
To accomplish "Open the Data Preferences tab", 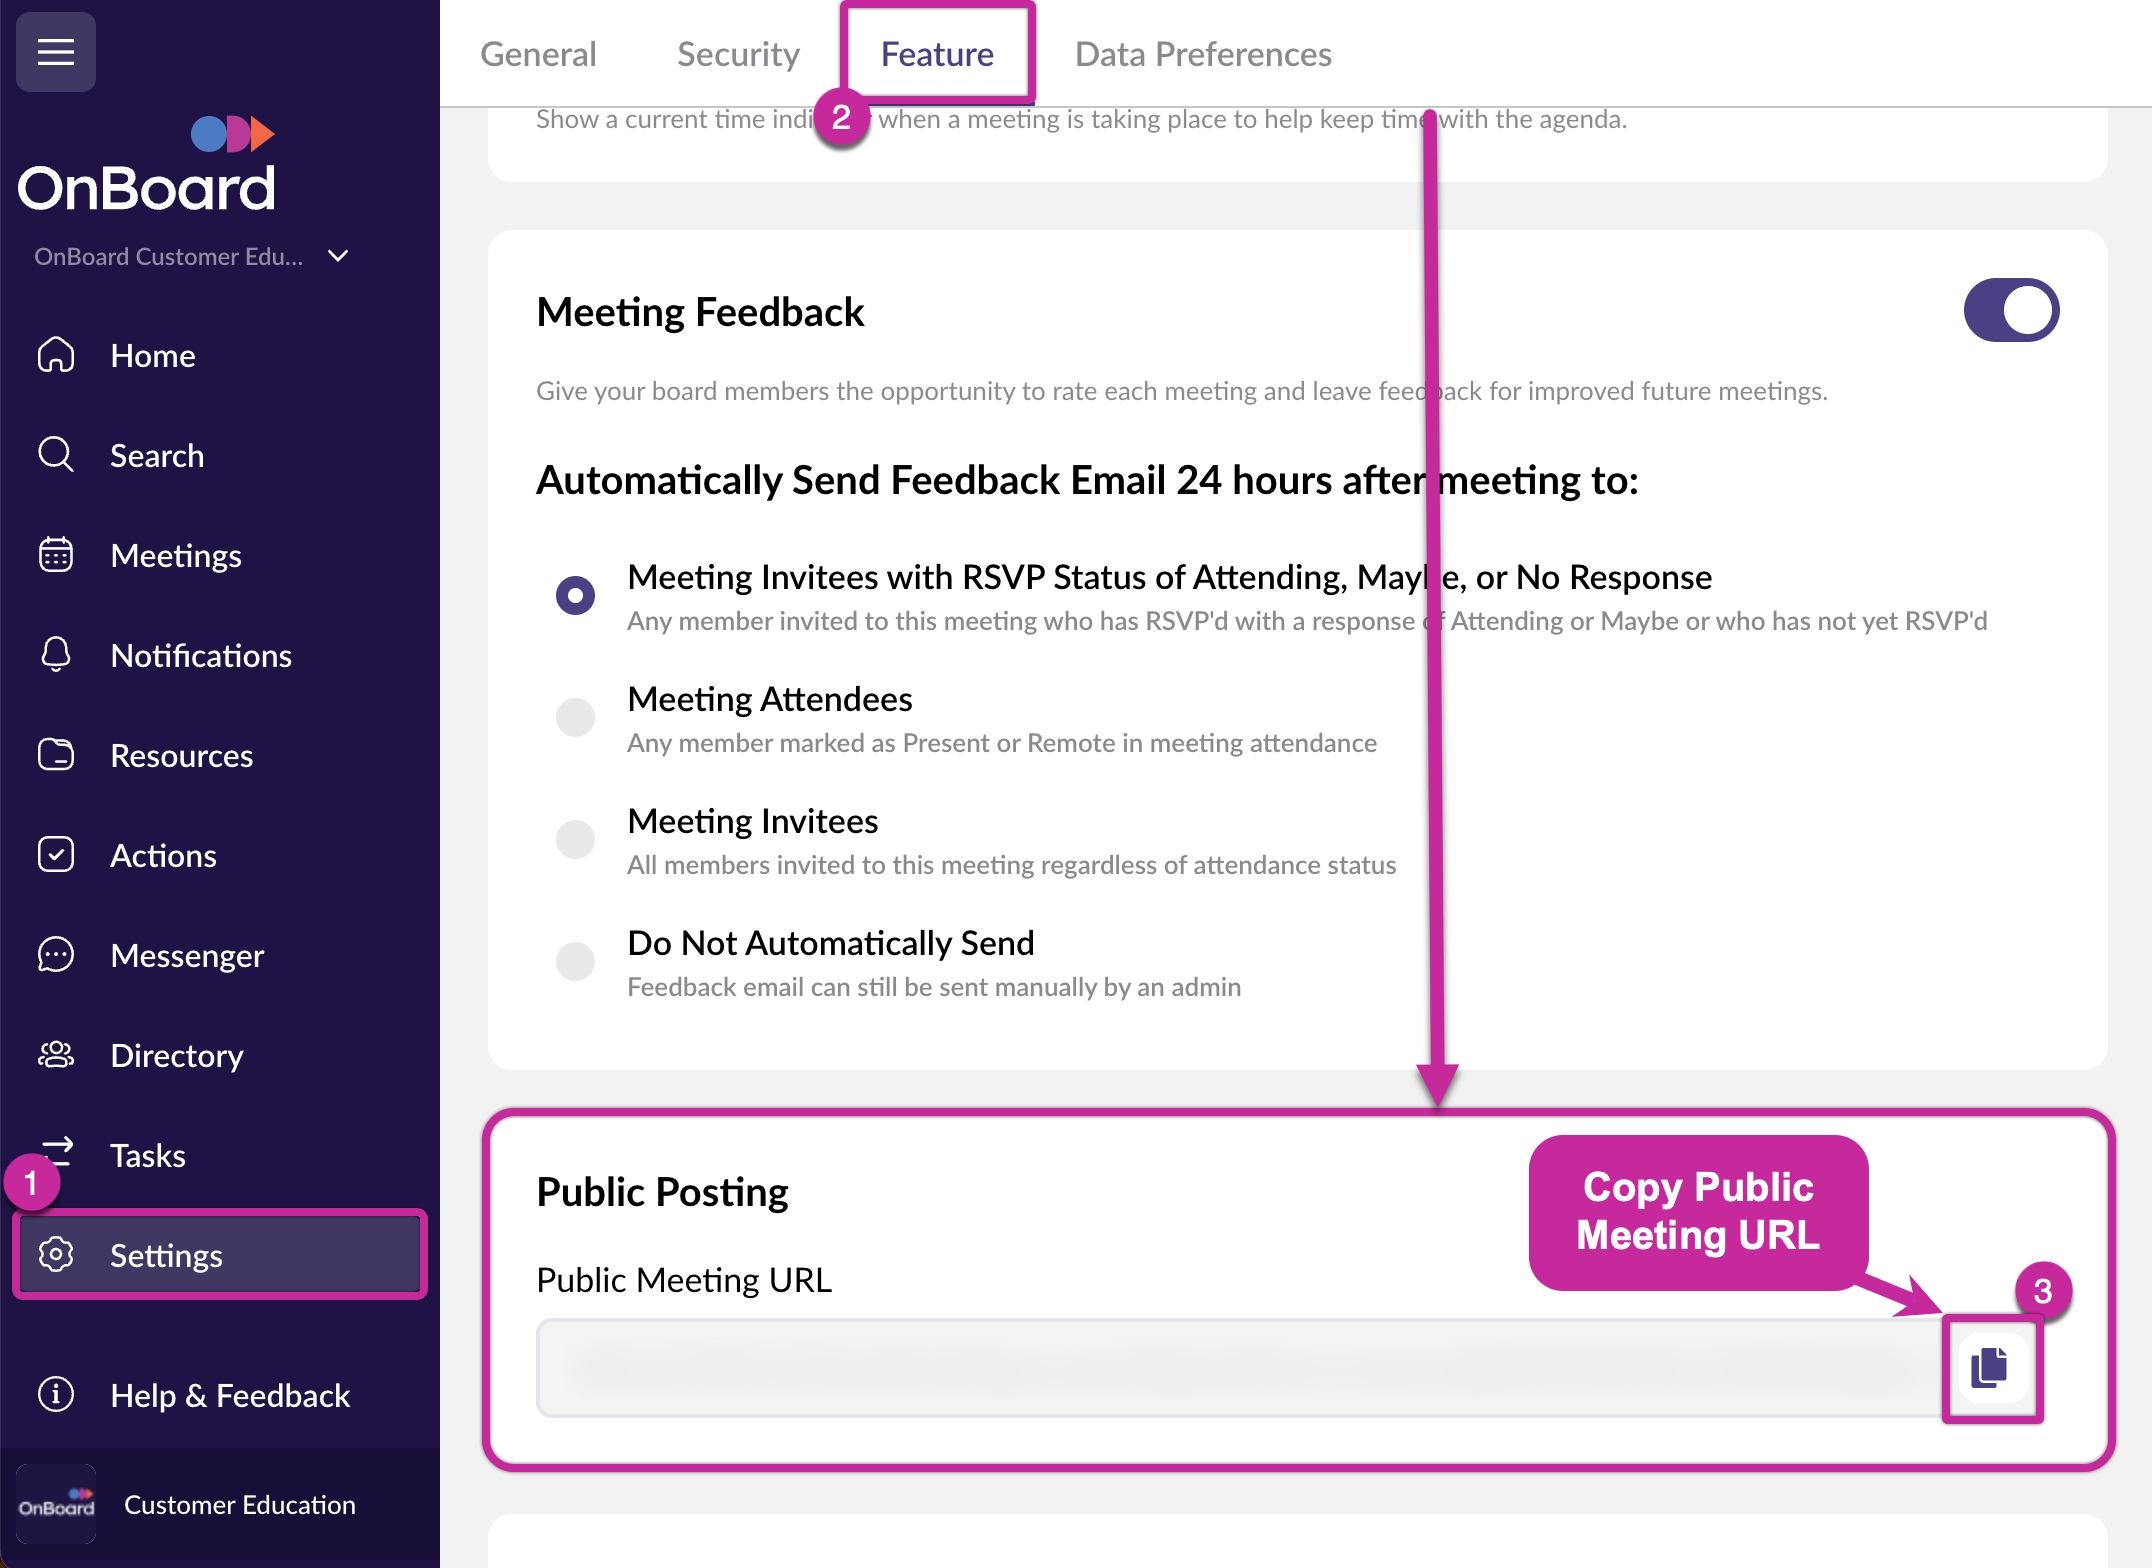I will coord(1202,54).
